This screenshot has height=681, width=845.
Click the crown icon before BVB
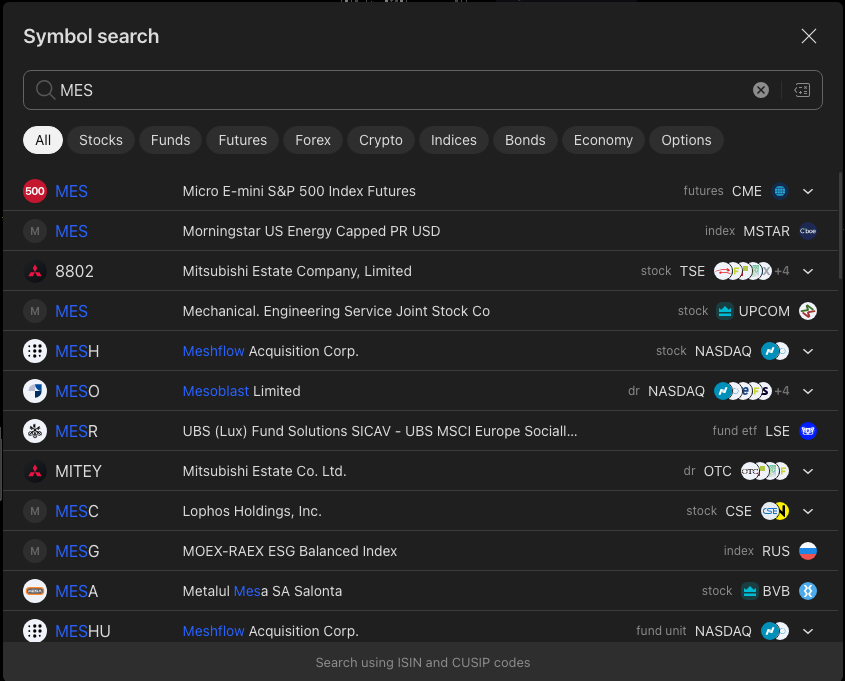click(749, 591)
